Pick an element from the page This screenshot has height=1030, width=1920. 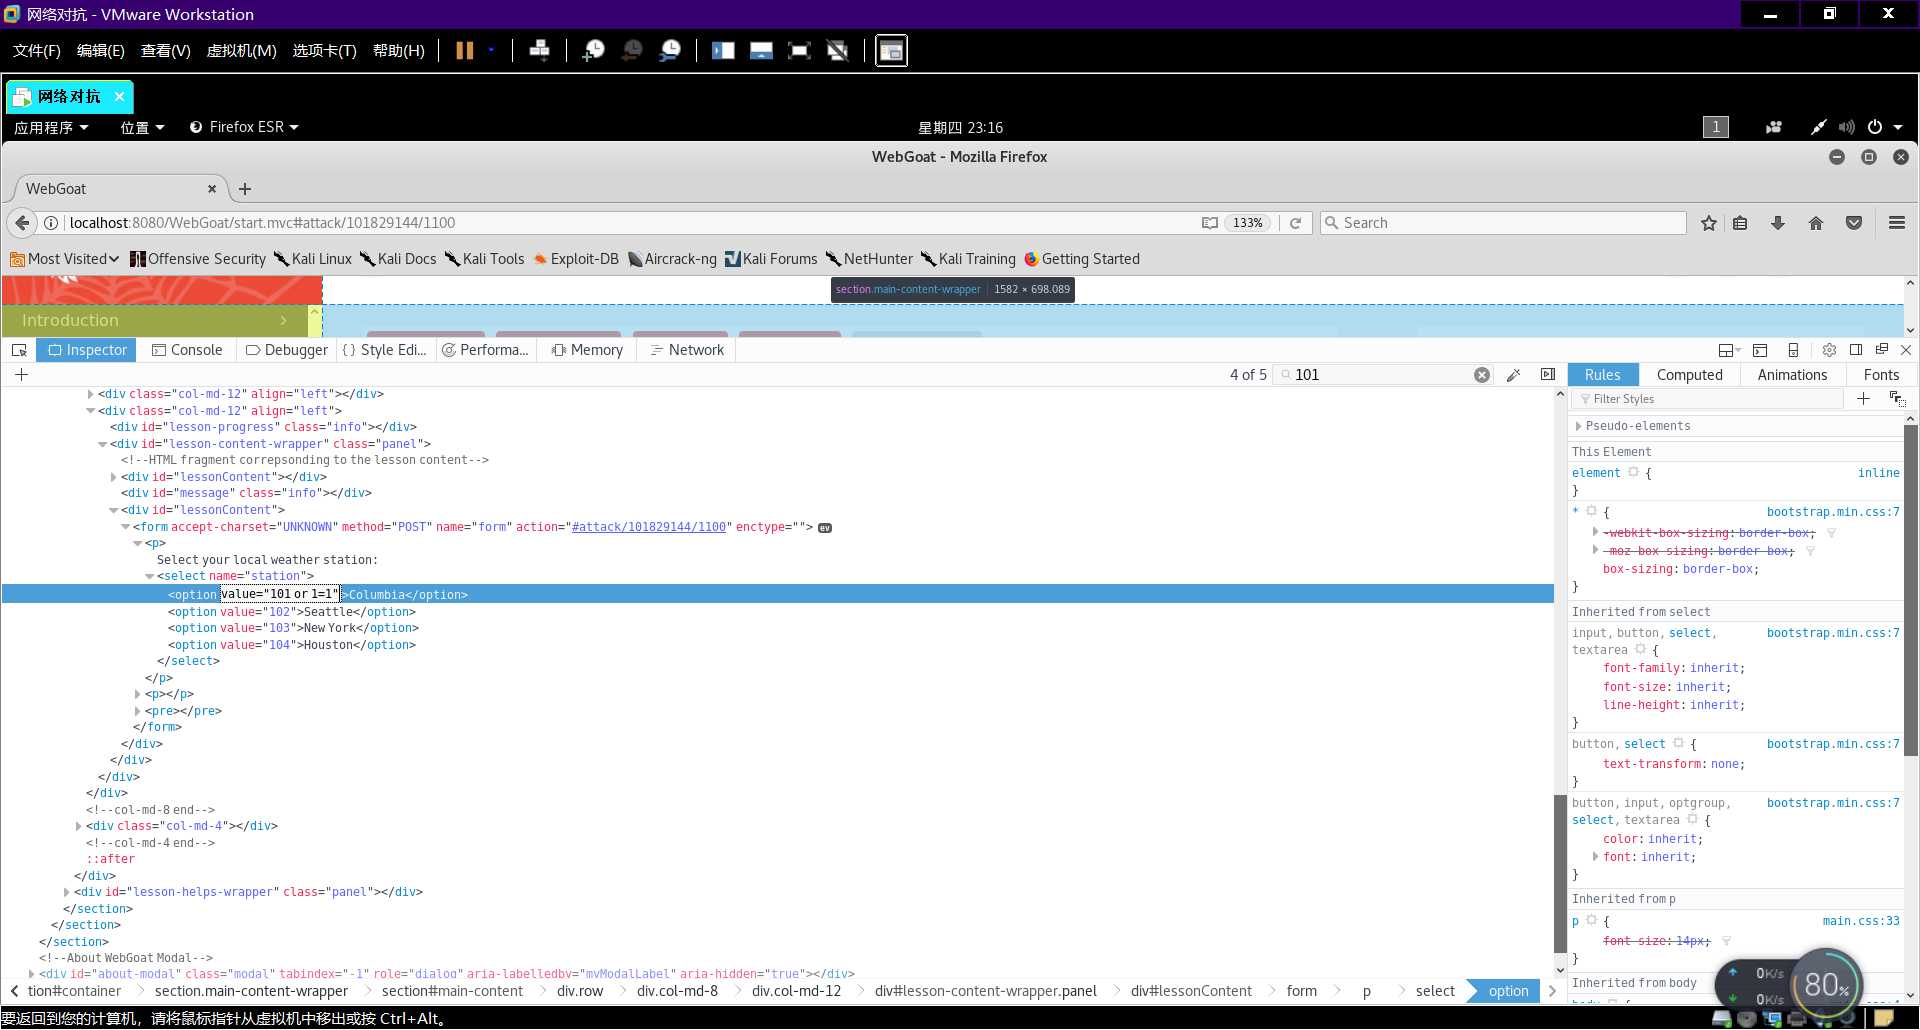coord(19,350)
